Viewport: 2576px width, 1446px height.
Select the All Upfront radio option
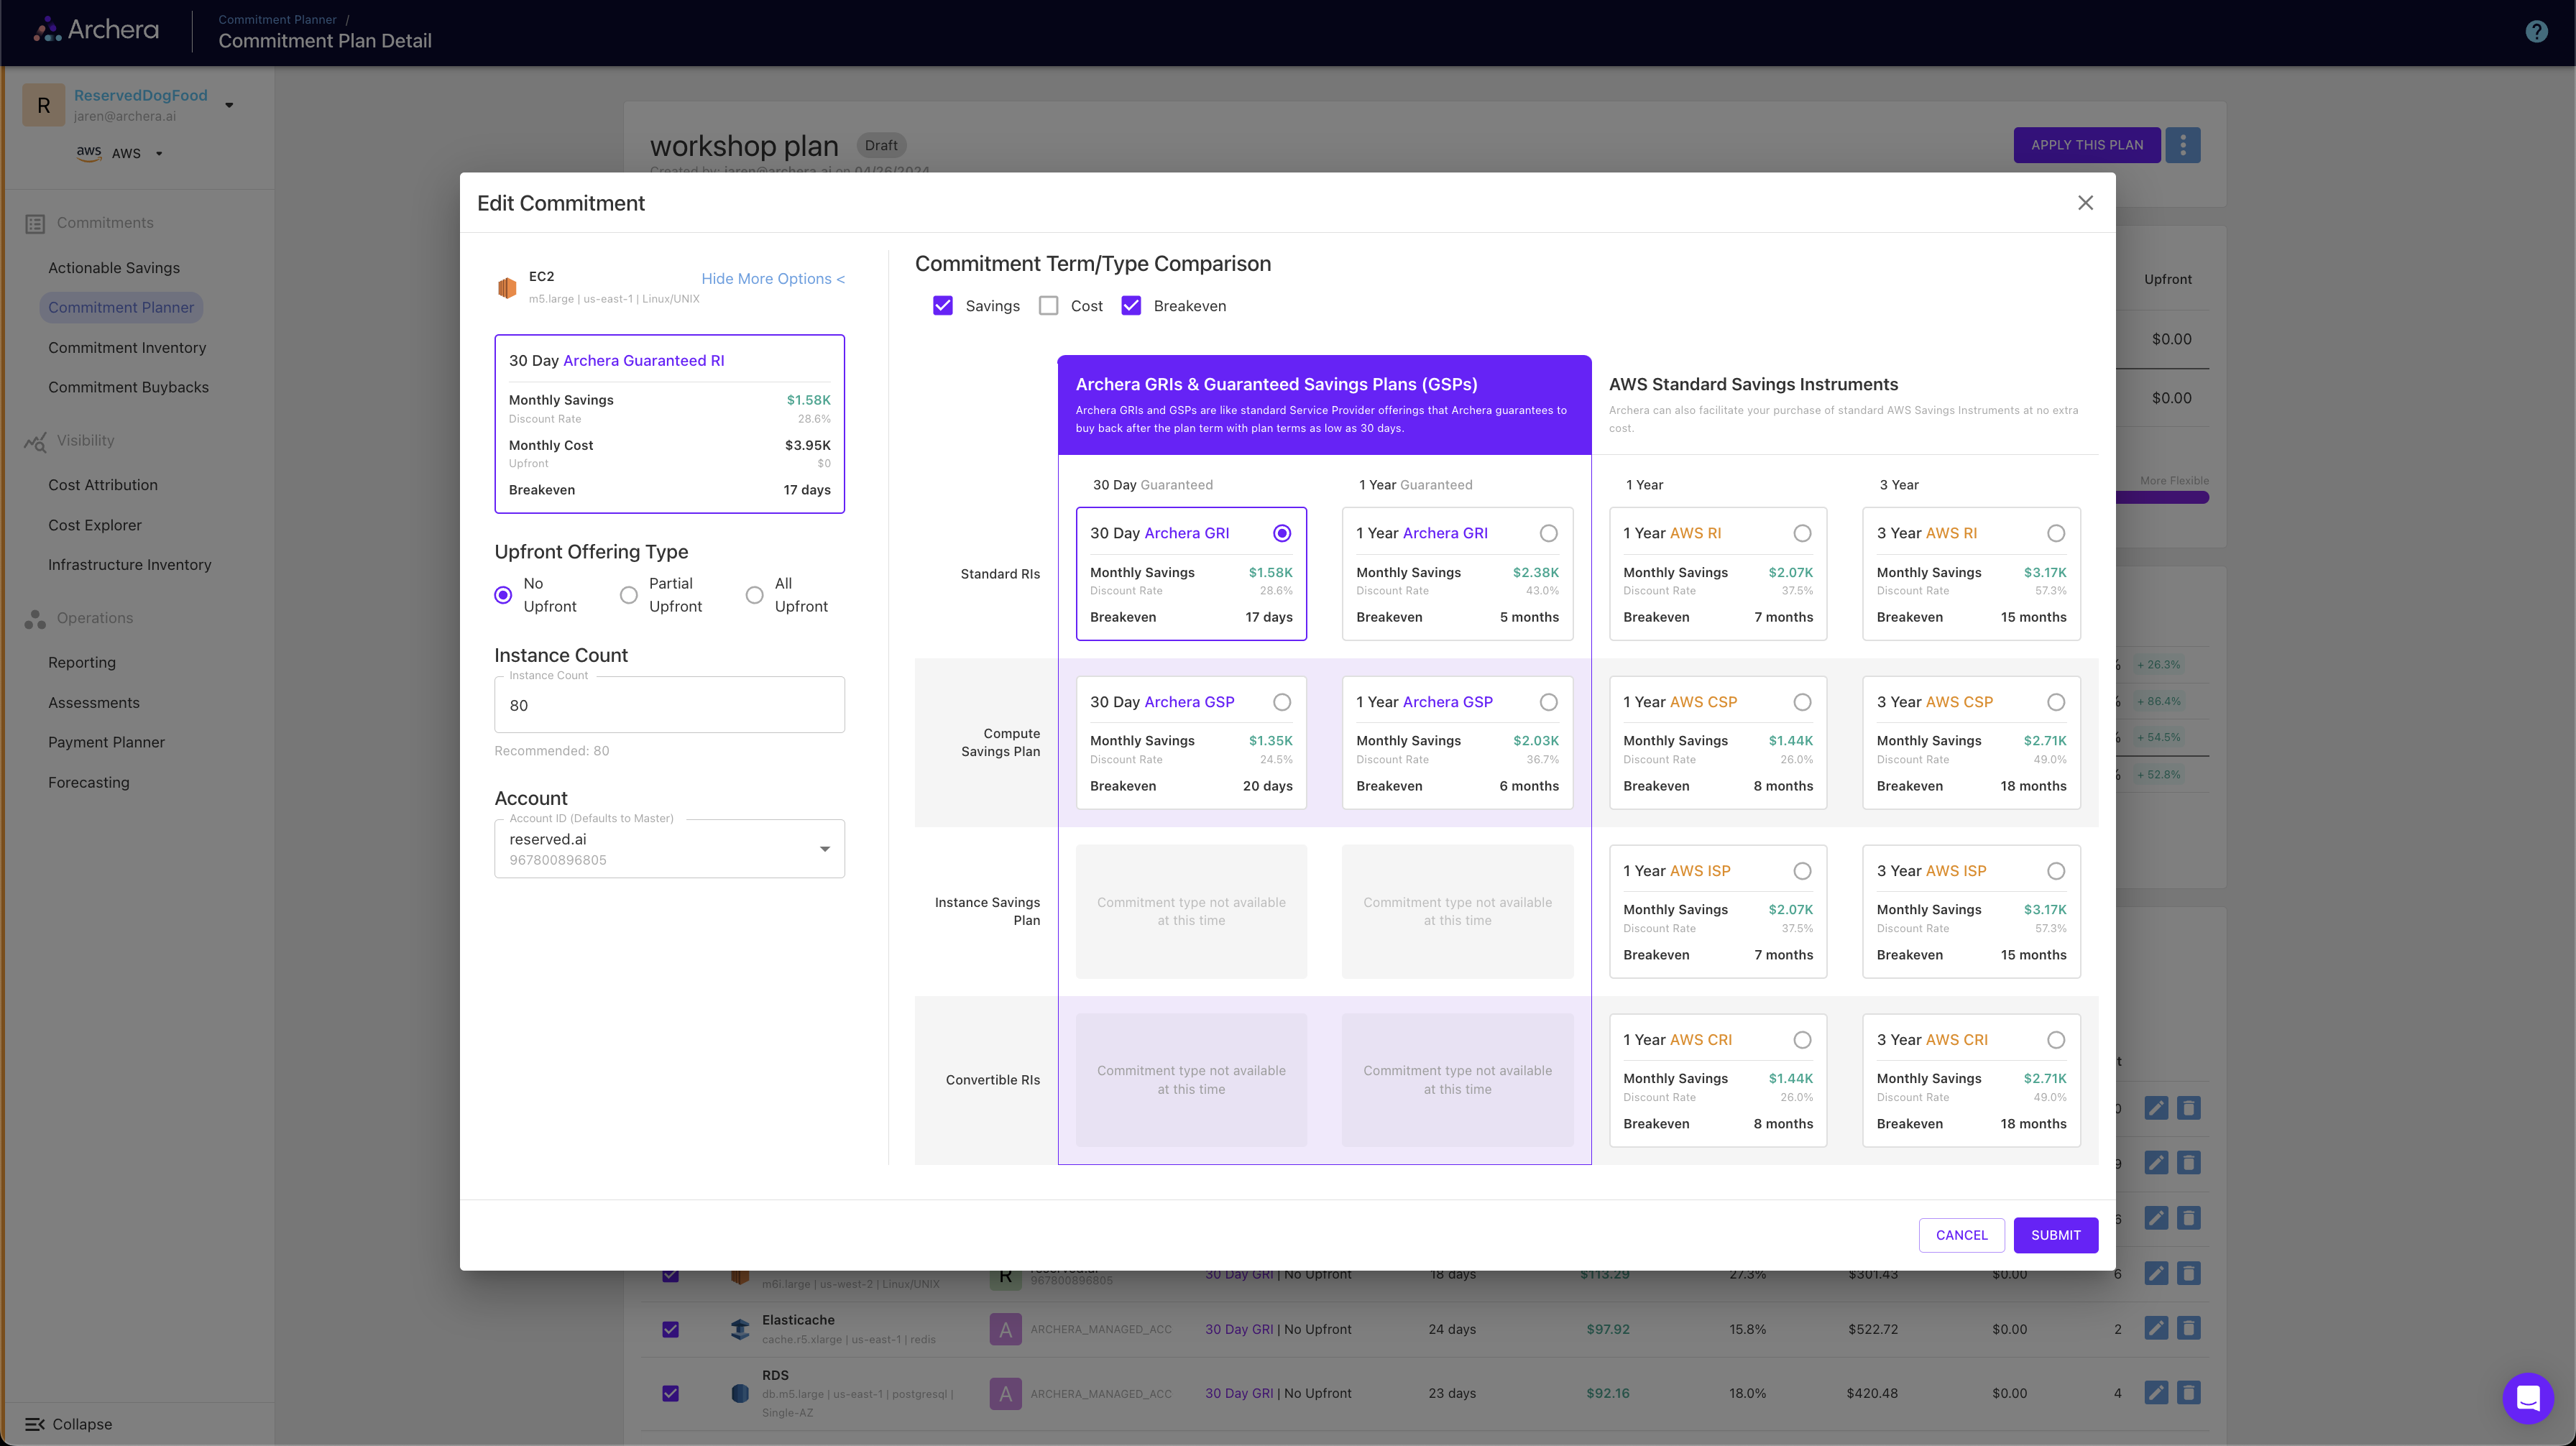tap(754, 595)
